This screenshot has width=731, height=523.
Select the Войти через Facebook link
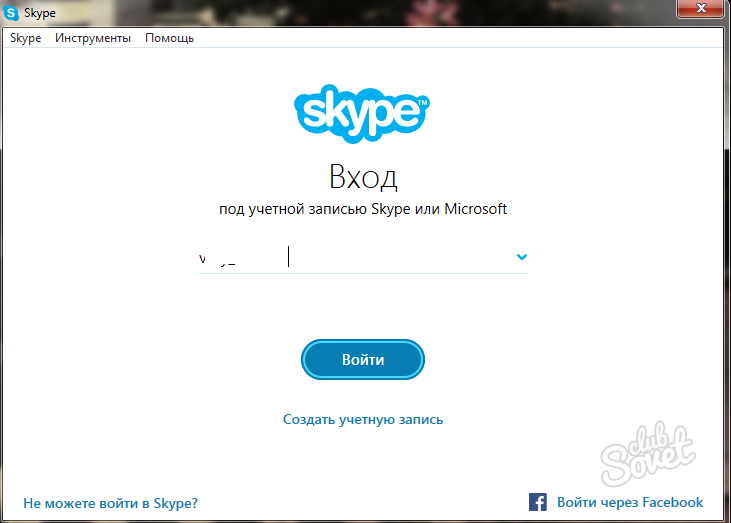coord(630,502)
